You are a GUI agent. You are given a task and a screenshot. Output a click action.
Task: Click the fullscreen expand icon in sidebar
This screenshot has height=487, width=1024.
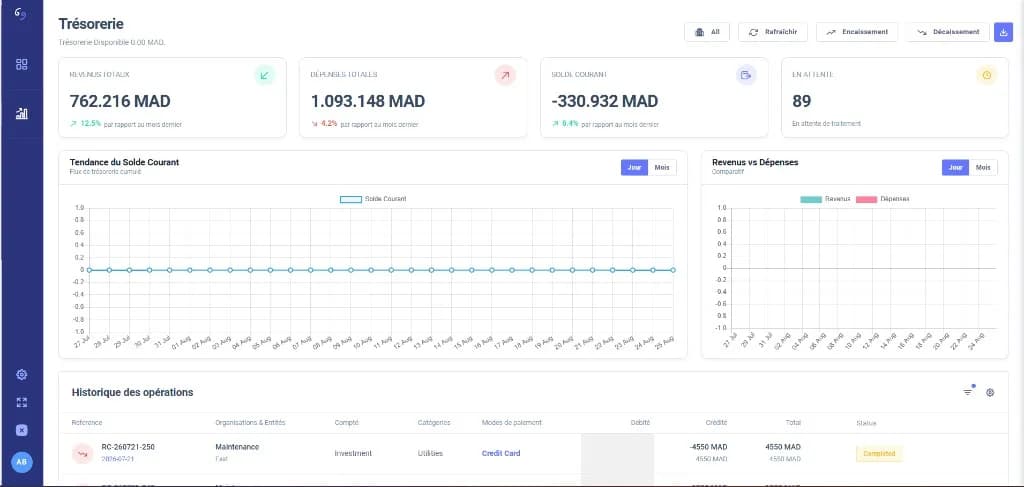point(22,402)
